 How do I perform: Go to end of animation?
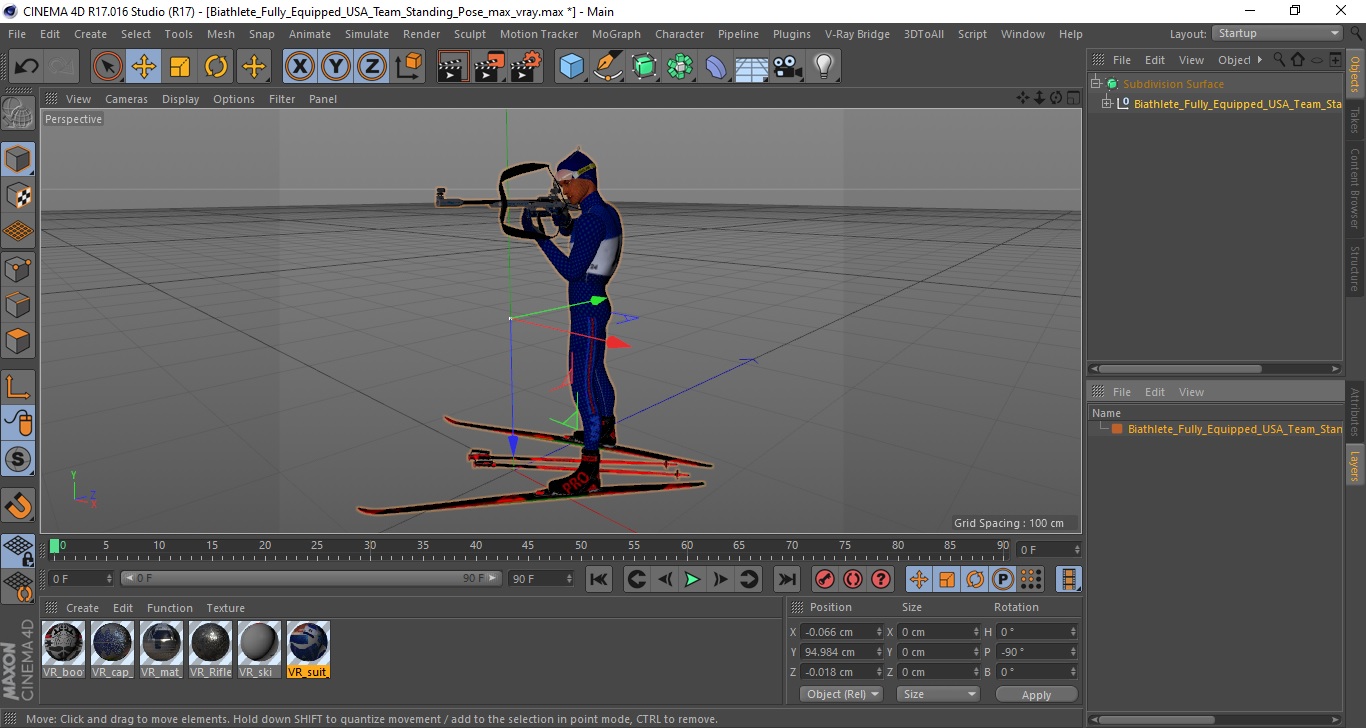(x=787, y=579)
